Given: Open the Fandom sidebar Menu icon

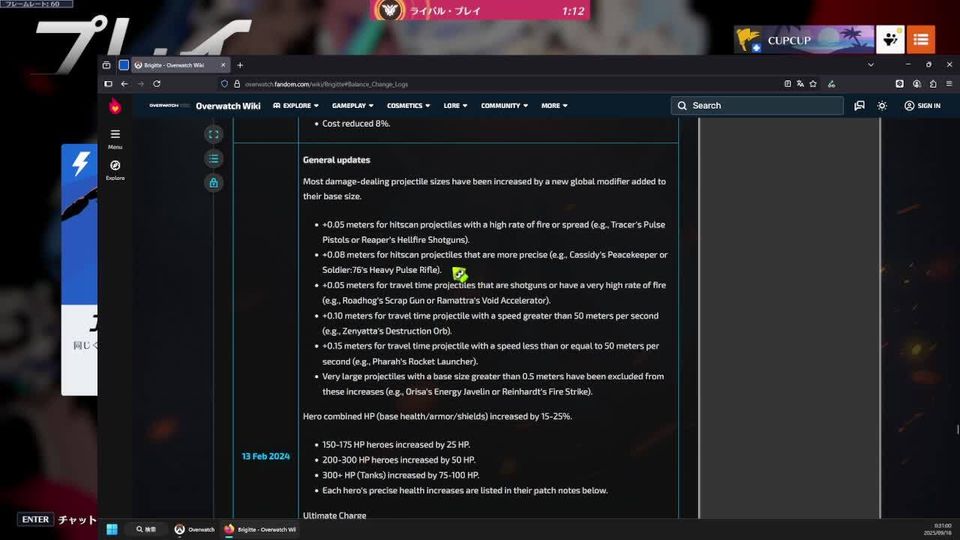Looking at the screenshot, I should [x=115, y=138].
